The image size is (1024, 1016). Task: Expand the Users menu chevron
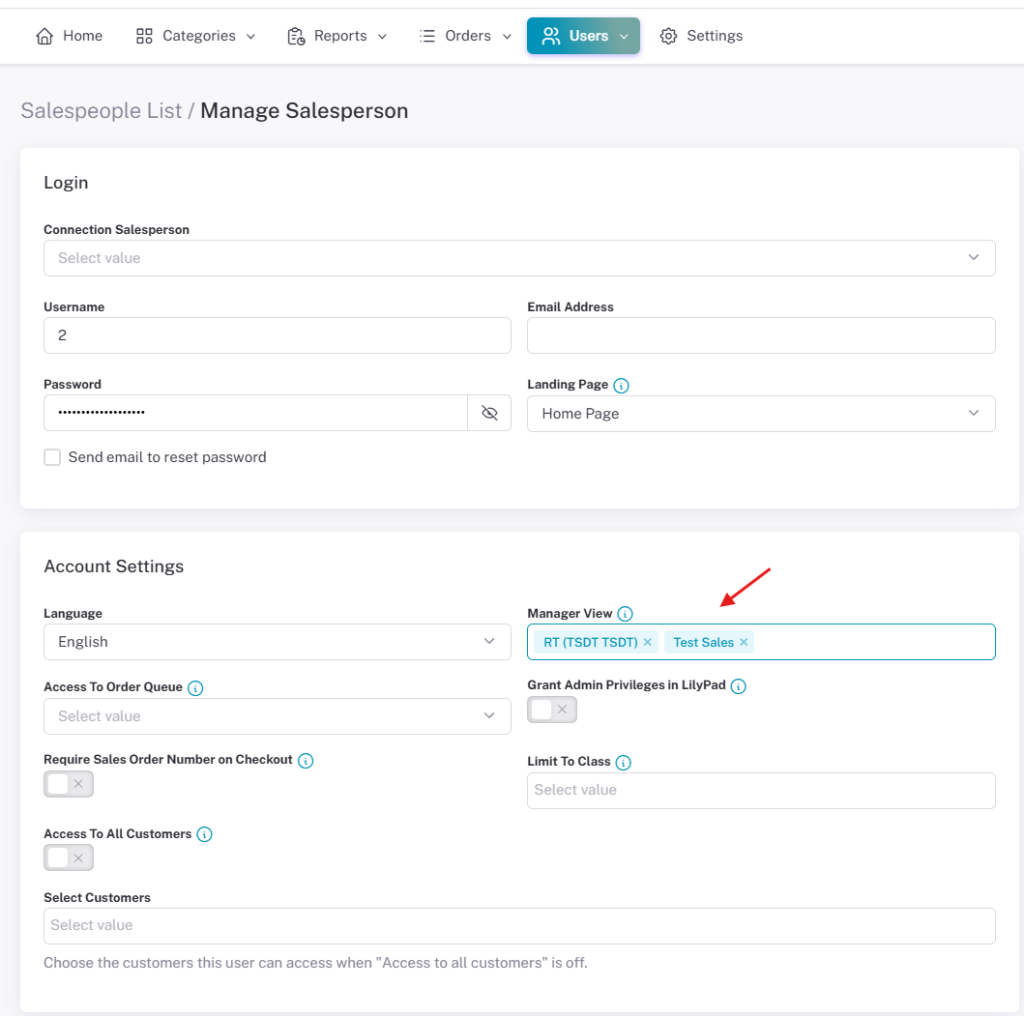[624, 37]
